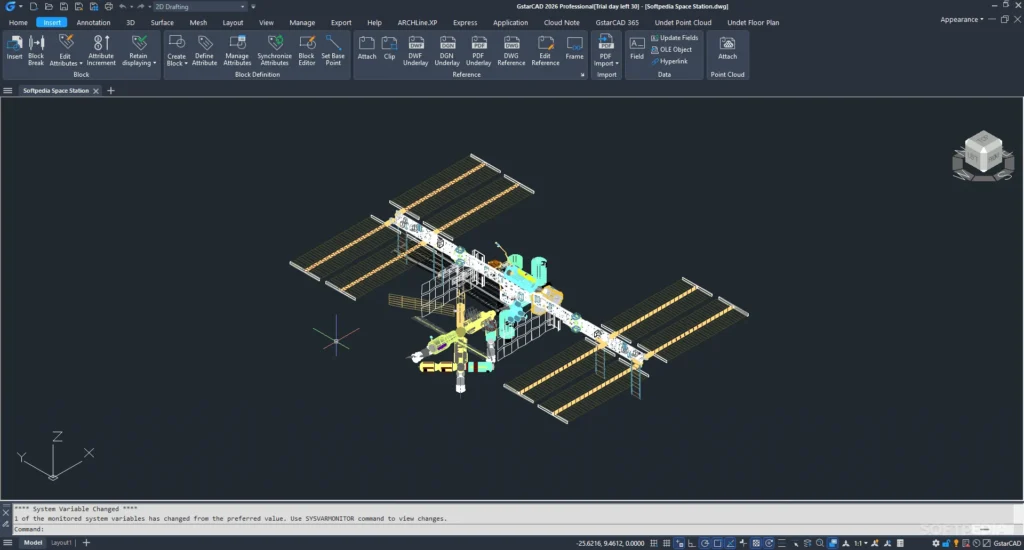Select the Softpedia Space Station drawing tab
This screenshot has width=1024, height=550.
56,91
